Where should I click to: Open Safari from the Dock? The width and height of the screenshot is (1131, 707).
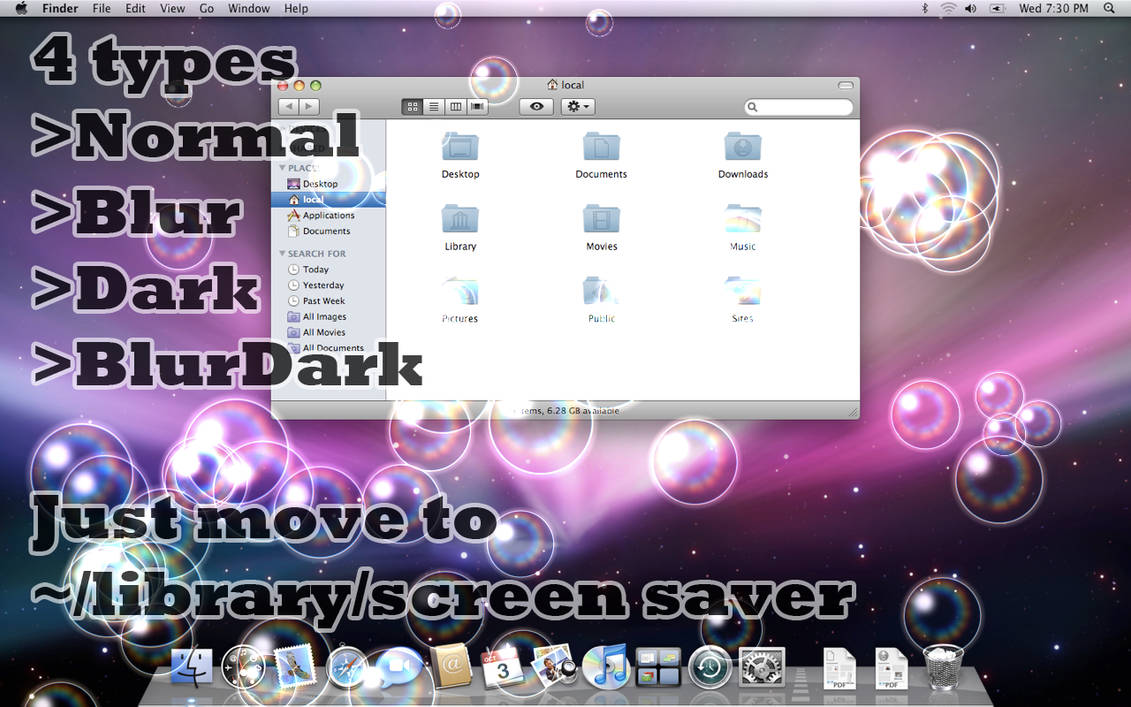(347, 668)
